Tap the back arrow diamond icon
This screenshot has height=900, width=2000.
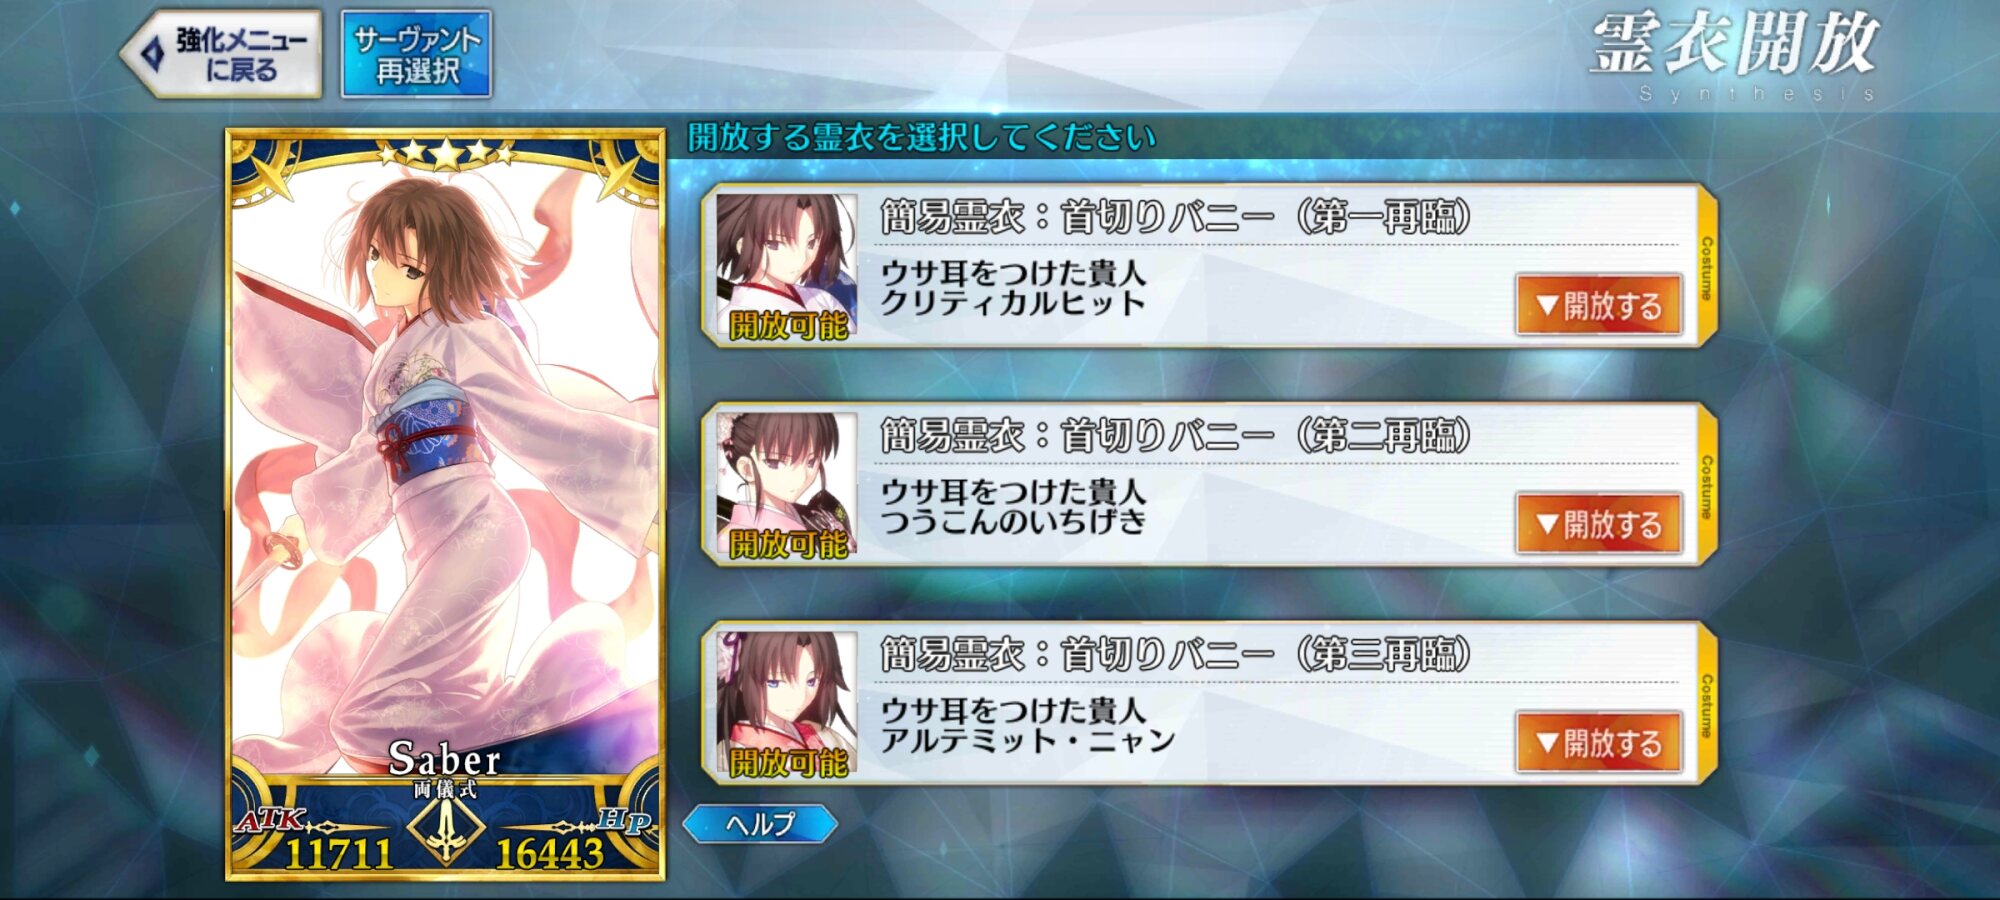click(152, 54)
